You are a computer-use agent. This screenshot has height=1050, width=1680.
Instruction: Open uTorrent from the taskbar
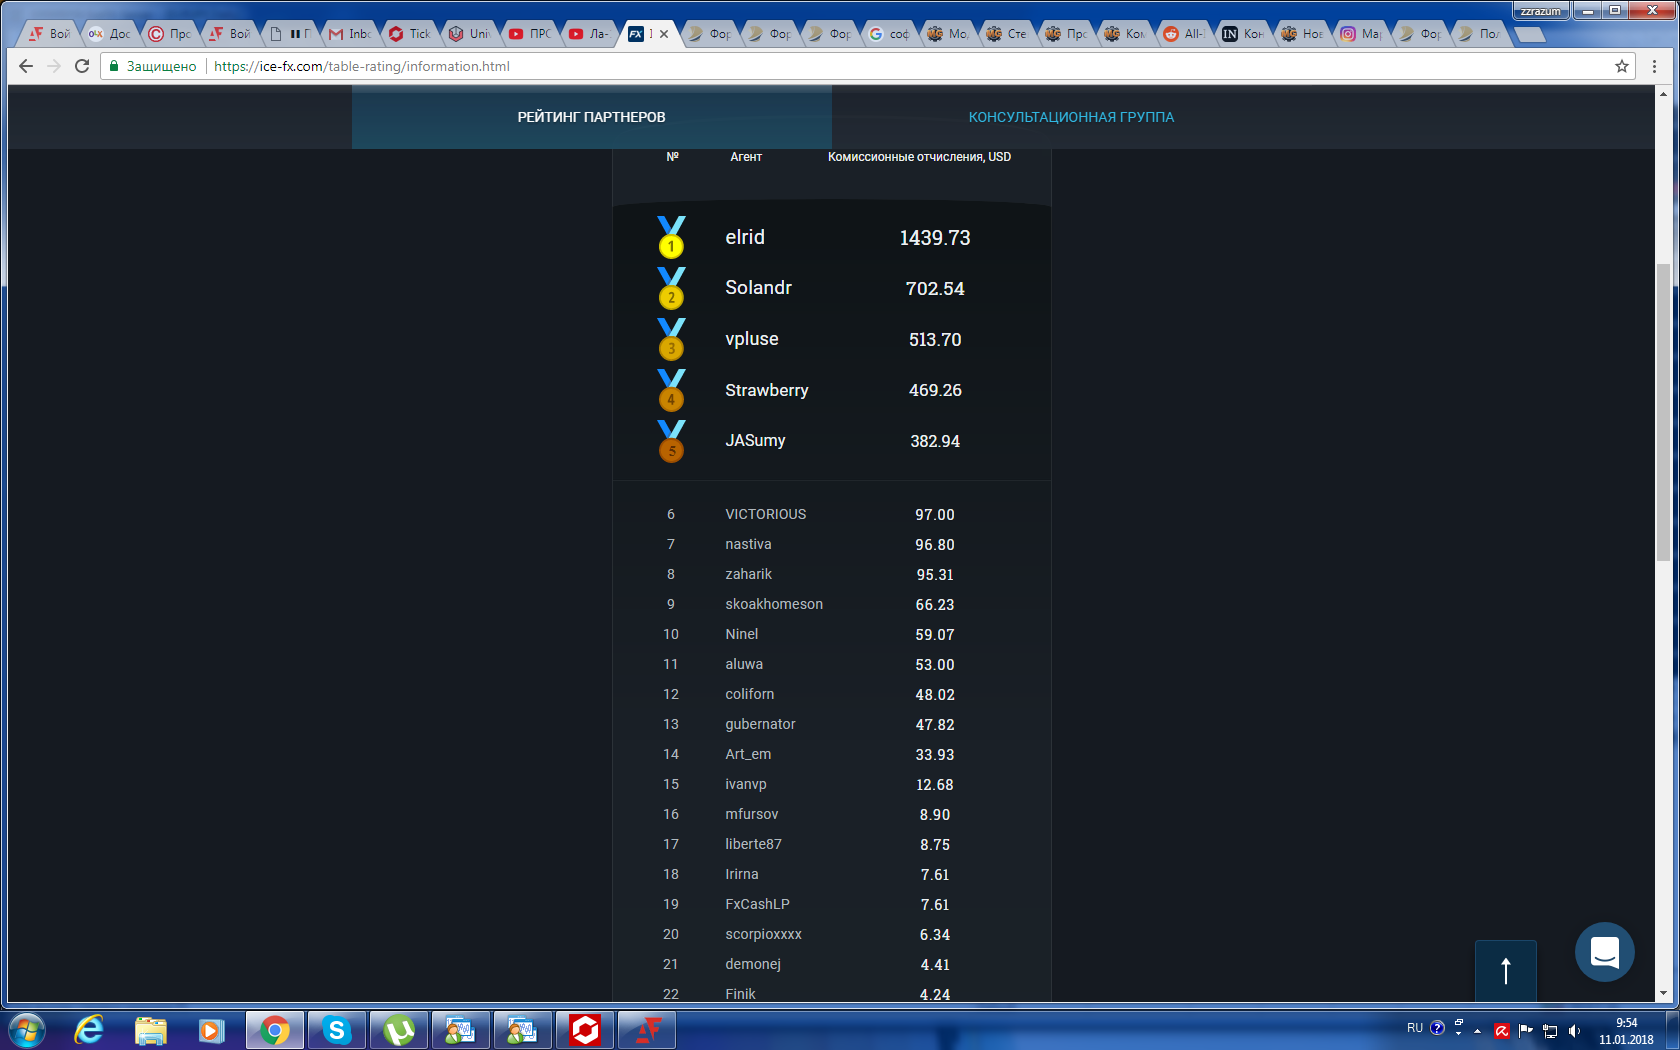click(x=398, y=1029)
